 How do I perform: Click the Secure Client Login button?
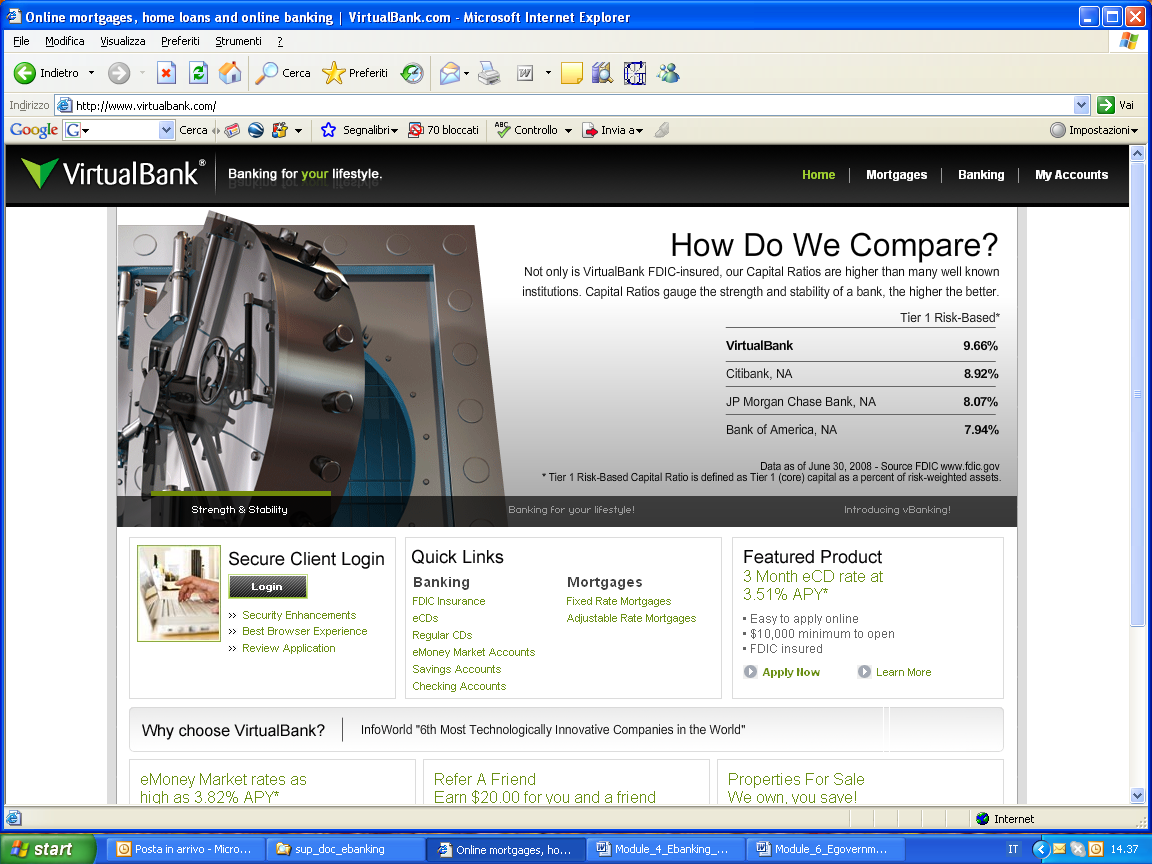click(x=267, y=586)
